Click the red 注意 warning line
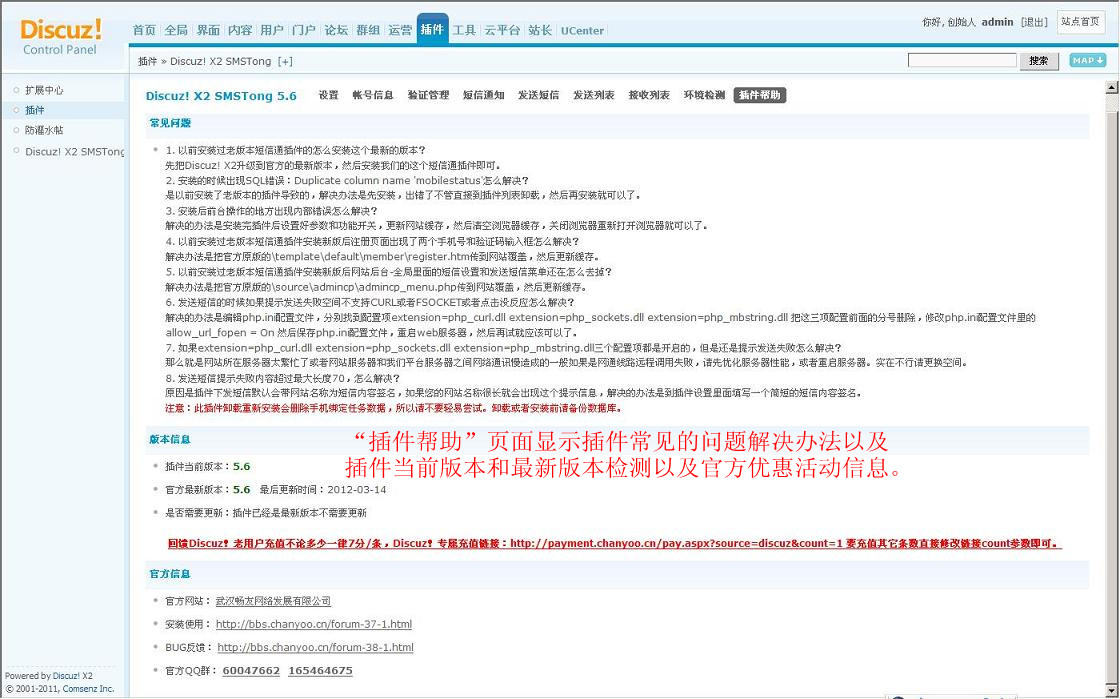The width and height of the screenshot is (1120, 699). coord(394,408)
